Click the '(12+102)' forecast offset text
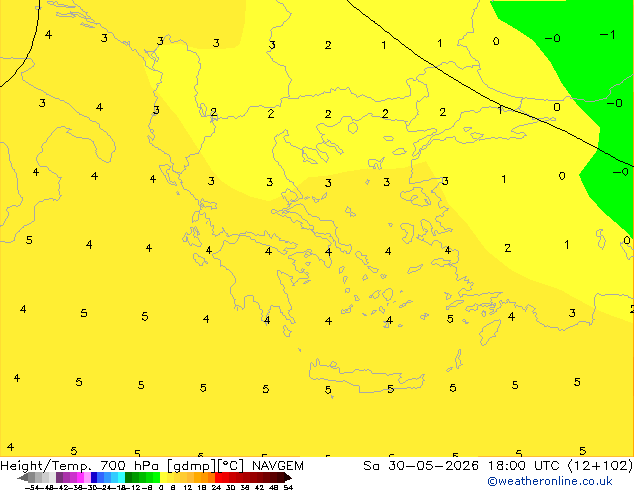 click(600, 466)
